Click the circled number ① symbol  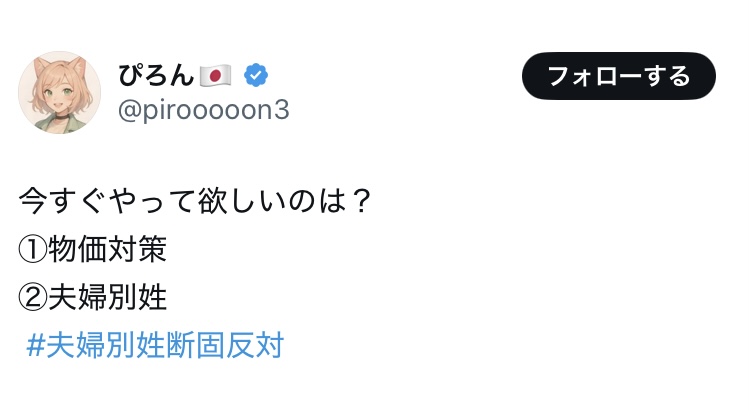coord(33,249)
